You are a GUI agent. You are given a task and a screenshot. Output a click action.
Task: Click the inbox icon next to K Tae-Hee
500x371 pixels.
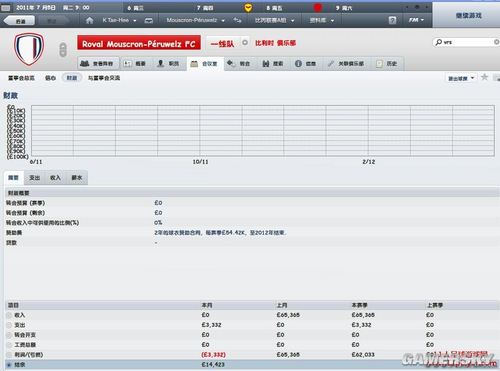[x=149, y=20]
